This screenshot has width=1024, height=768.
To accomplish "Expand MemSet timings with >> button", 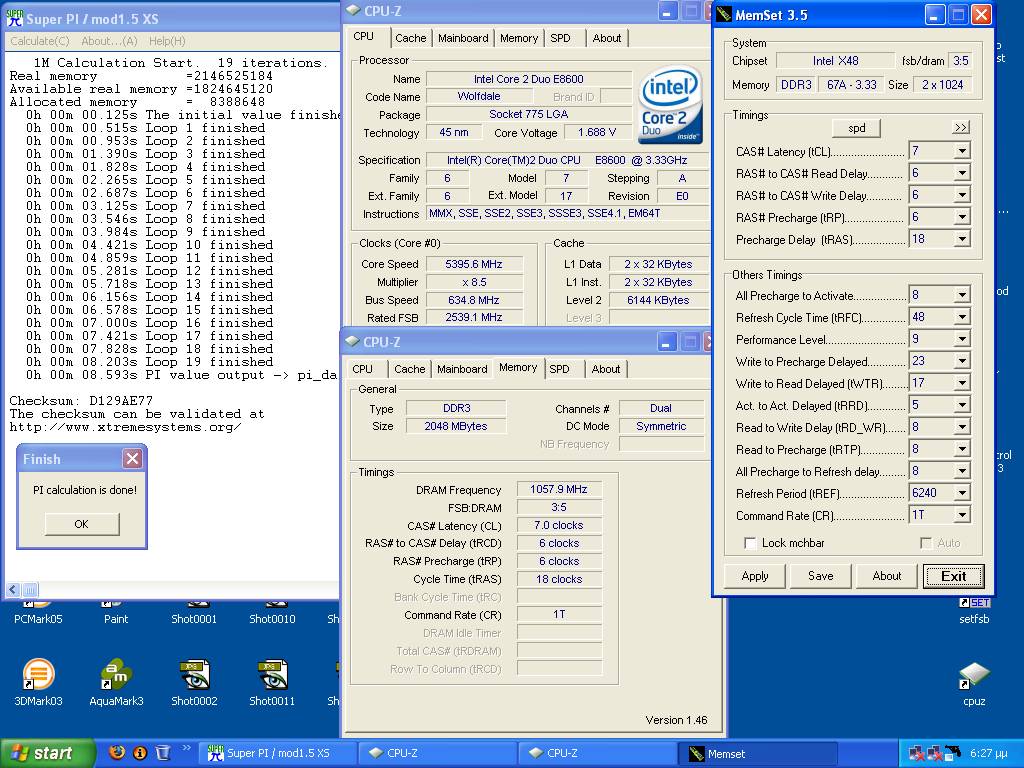I will tap(960, 127).
